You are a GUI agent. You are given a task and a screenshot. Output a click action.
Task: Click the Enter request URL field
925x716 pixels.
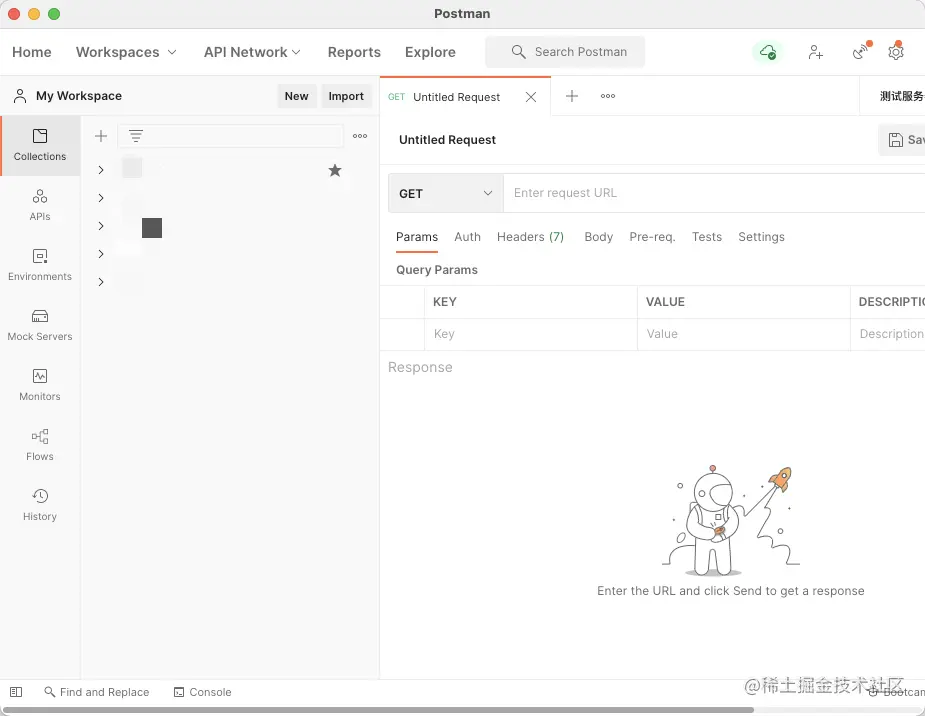(x=714, y=193)
